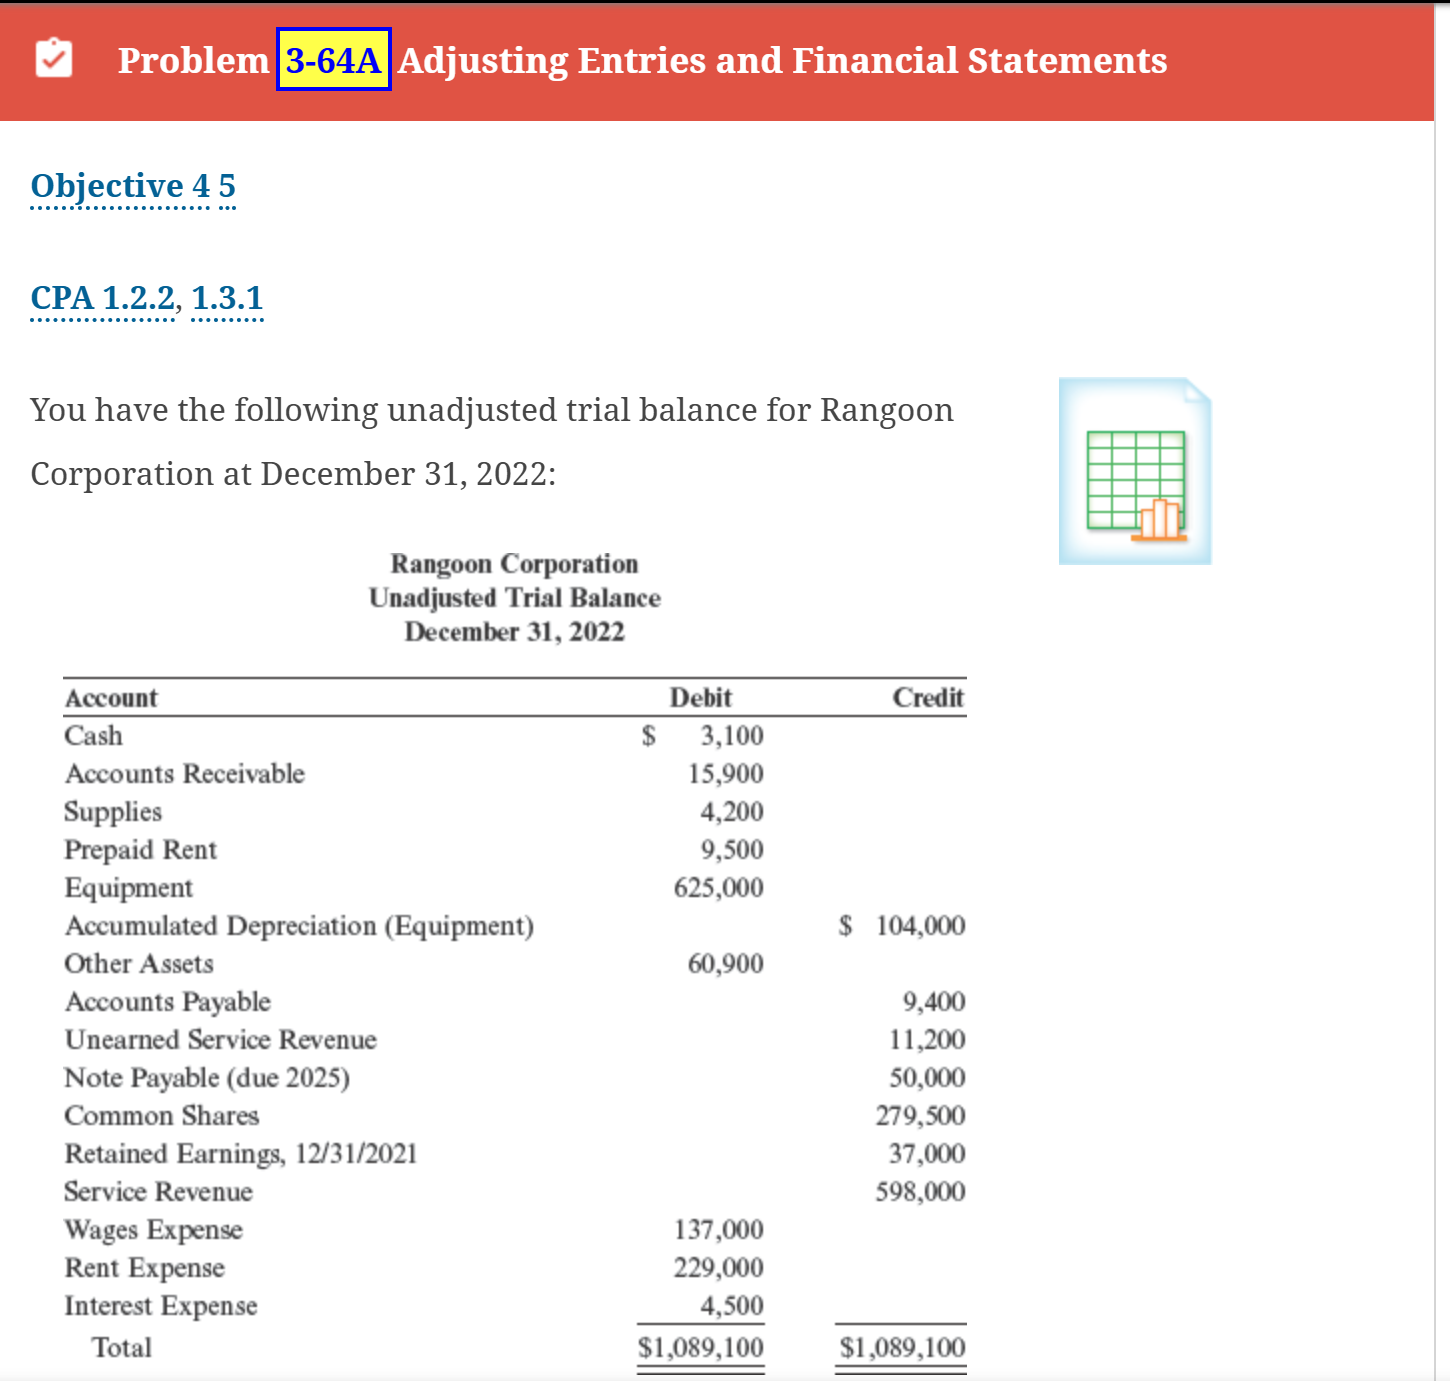Click the yellow highlight swatch around 3-64A
The image size is (1450, 1381).
pos(332,61)
